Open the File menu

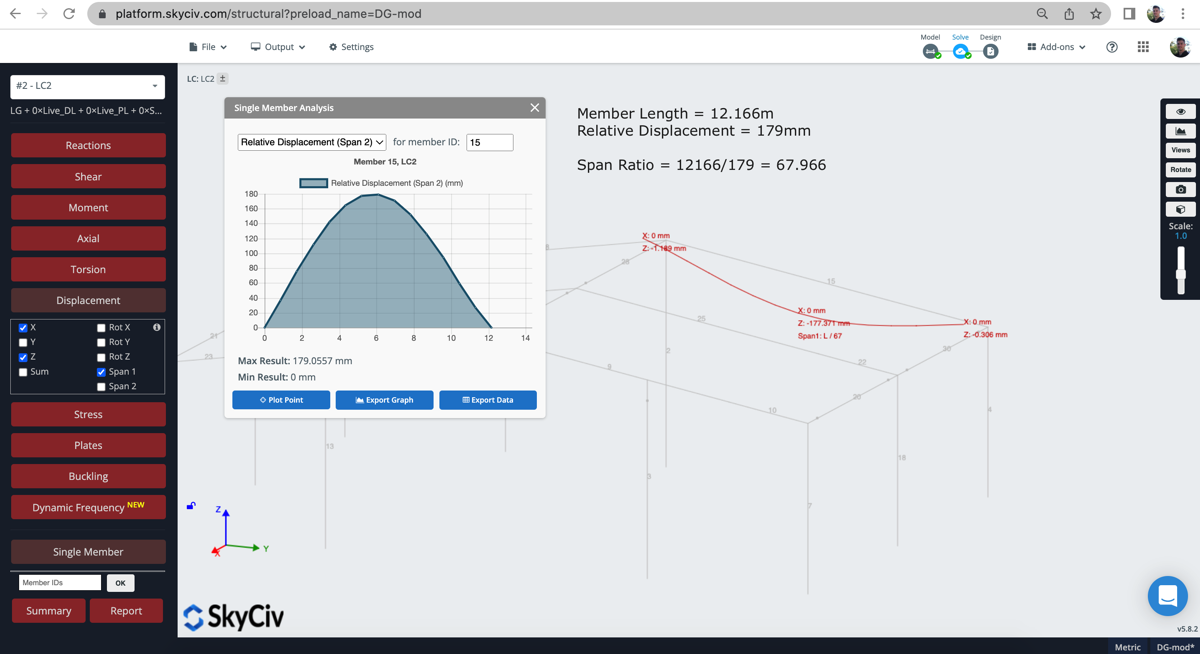click(208, 47)
